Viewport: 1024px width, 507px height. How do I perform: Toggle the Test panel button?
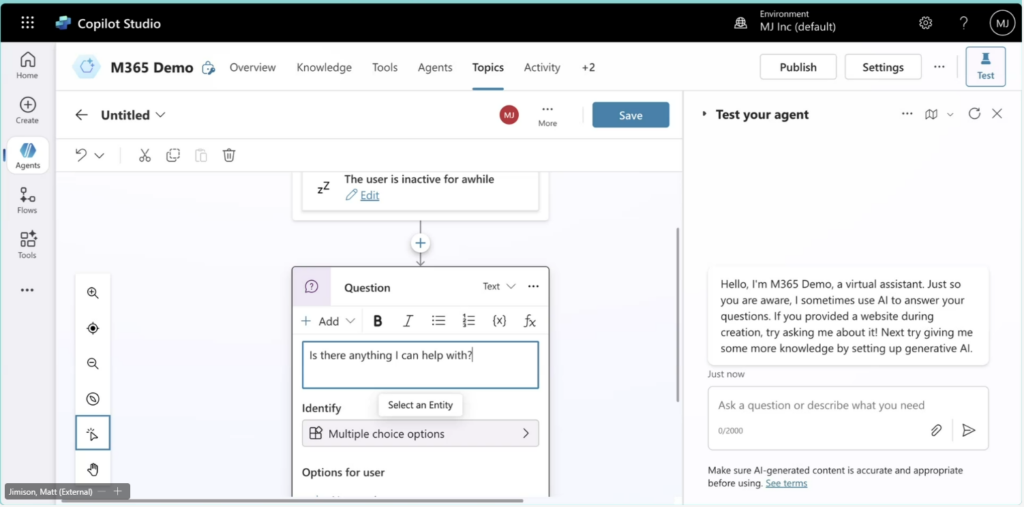pos(985,67)
